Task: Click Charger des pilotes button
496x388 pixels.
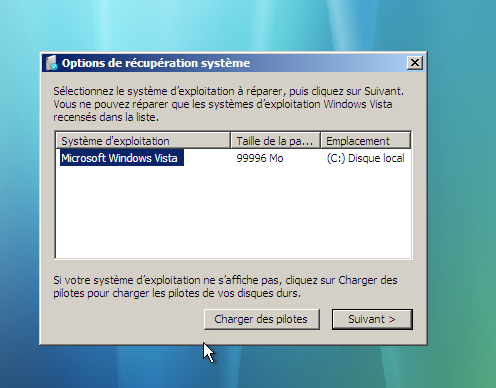Action: click(262, 319)
